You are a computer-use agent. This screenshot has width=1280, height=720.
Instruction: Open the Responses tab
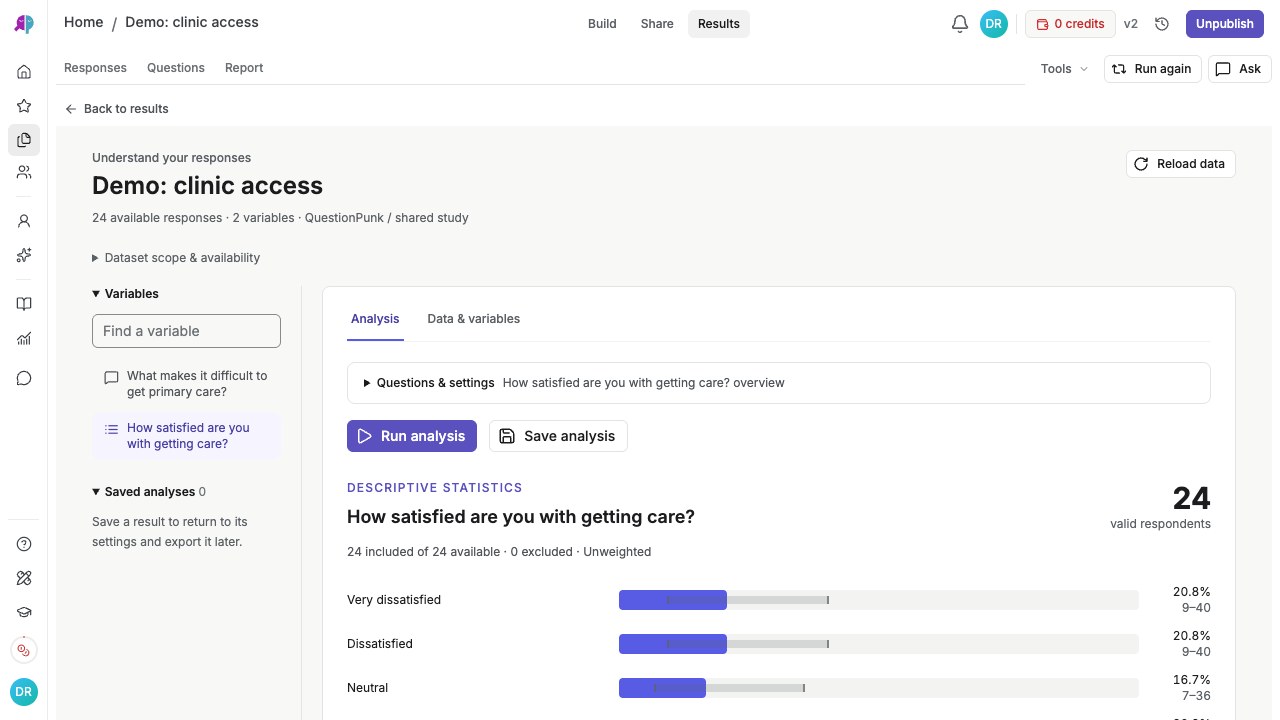click(95, 68)
